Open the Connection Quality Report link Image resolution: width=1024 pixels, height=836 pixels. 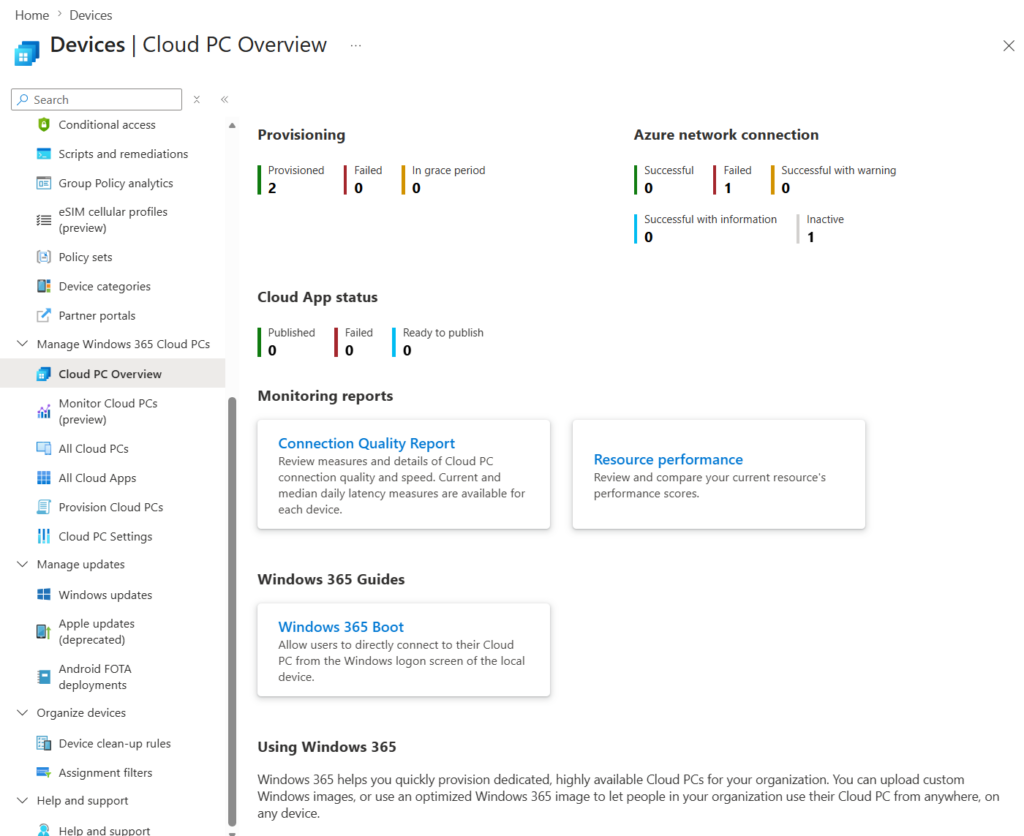pyautogui.click(x=366, y=443)
